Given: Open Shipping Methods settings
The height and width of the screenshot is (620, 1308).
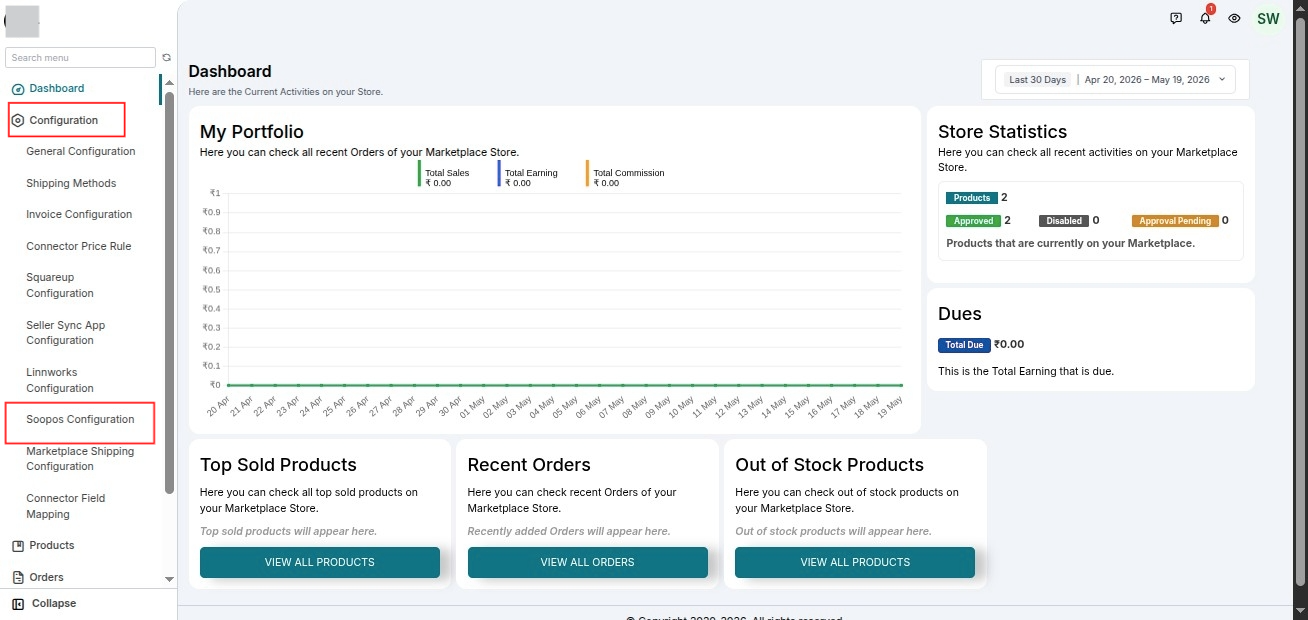Looking at the screenshot, I should click(71, 184).
